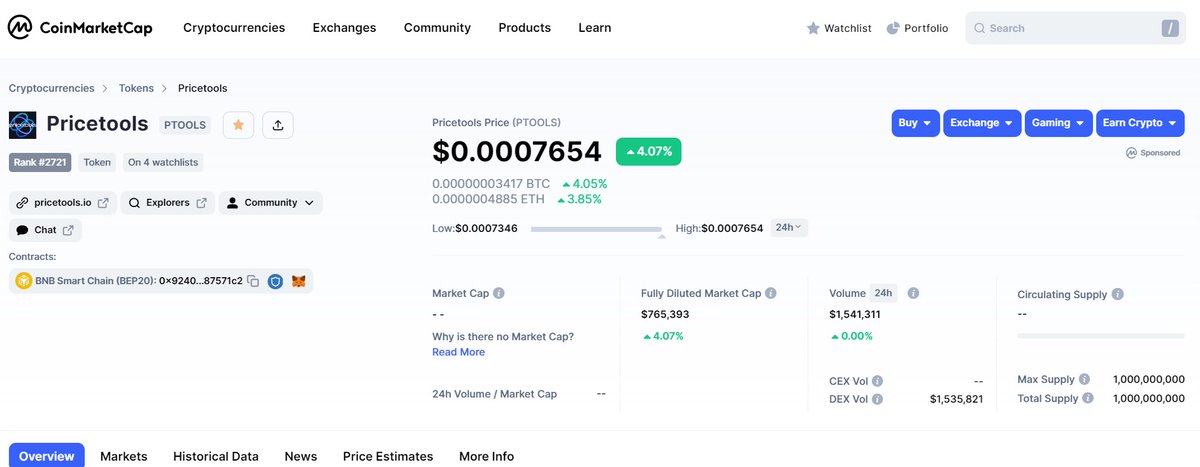Click the $1,535,821 DEX volume value
This screenshot has height=467, width=1200.
tap(956, 399)
